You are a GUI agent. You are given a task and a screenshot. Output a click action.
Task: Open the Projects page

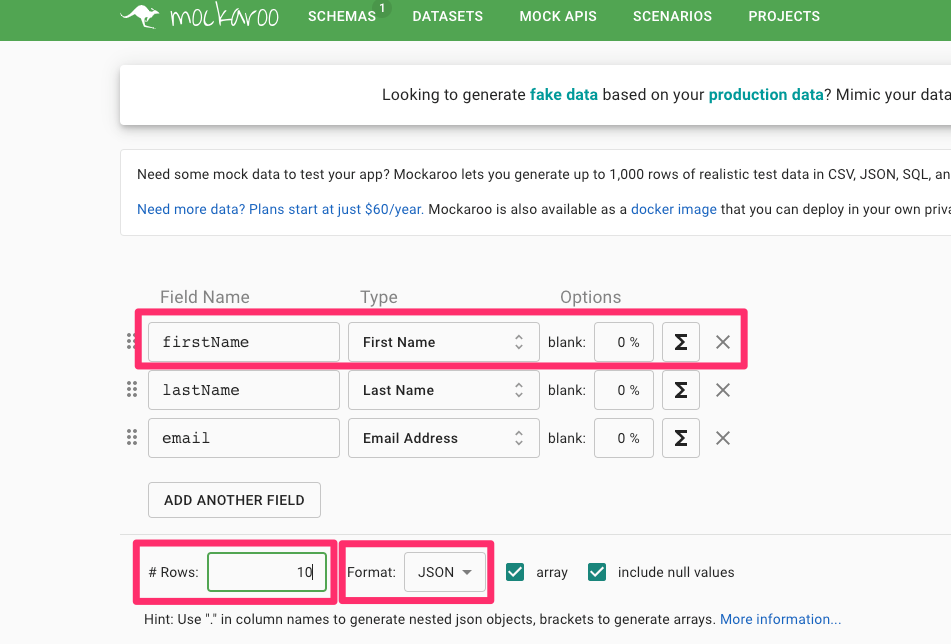tap(784, 16)
